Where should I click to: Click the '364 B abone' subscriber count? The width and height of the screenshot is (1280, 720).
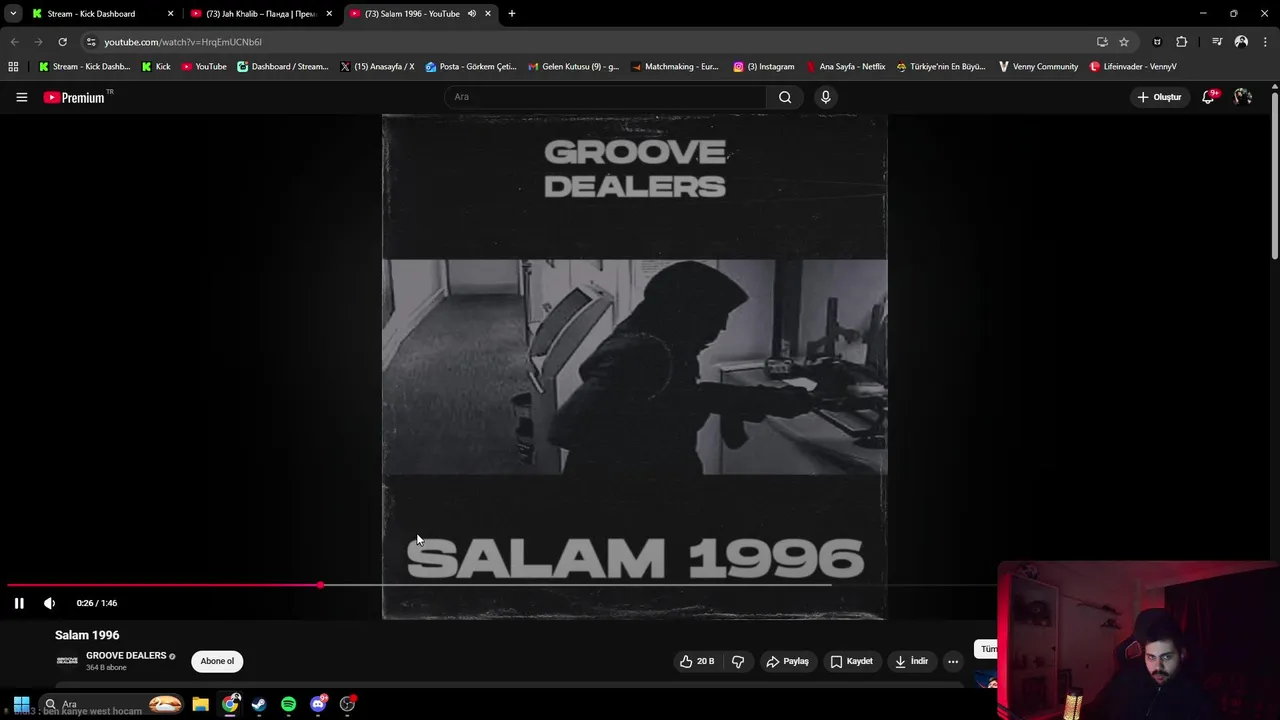tap(106, 668)
